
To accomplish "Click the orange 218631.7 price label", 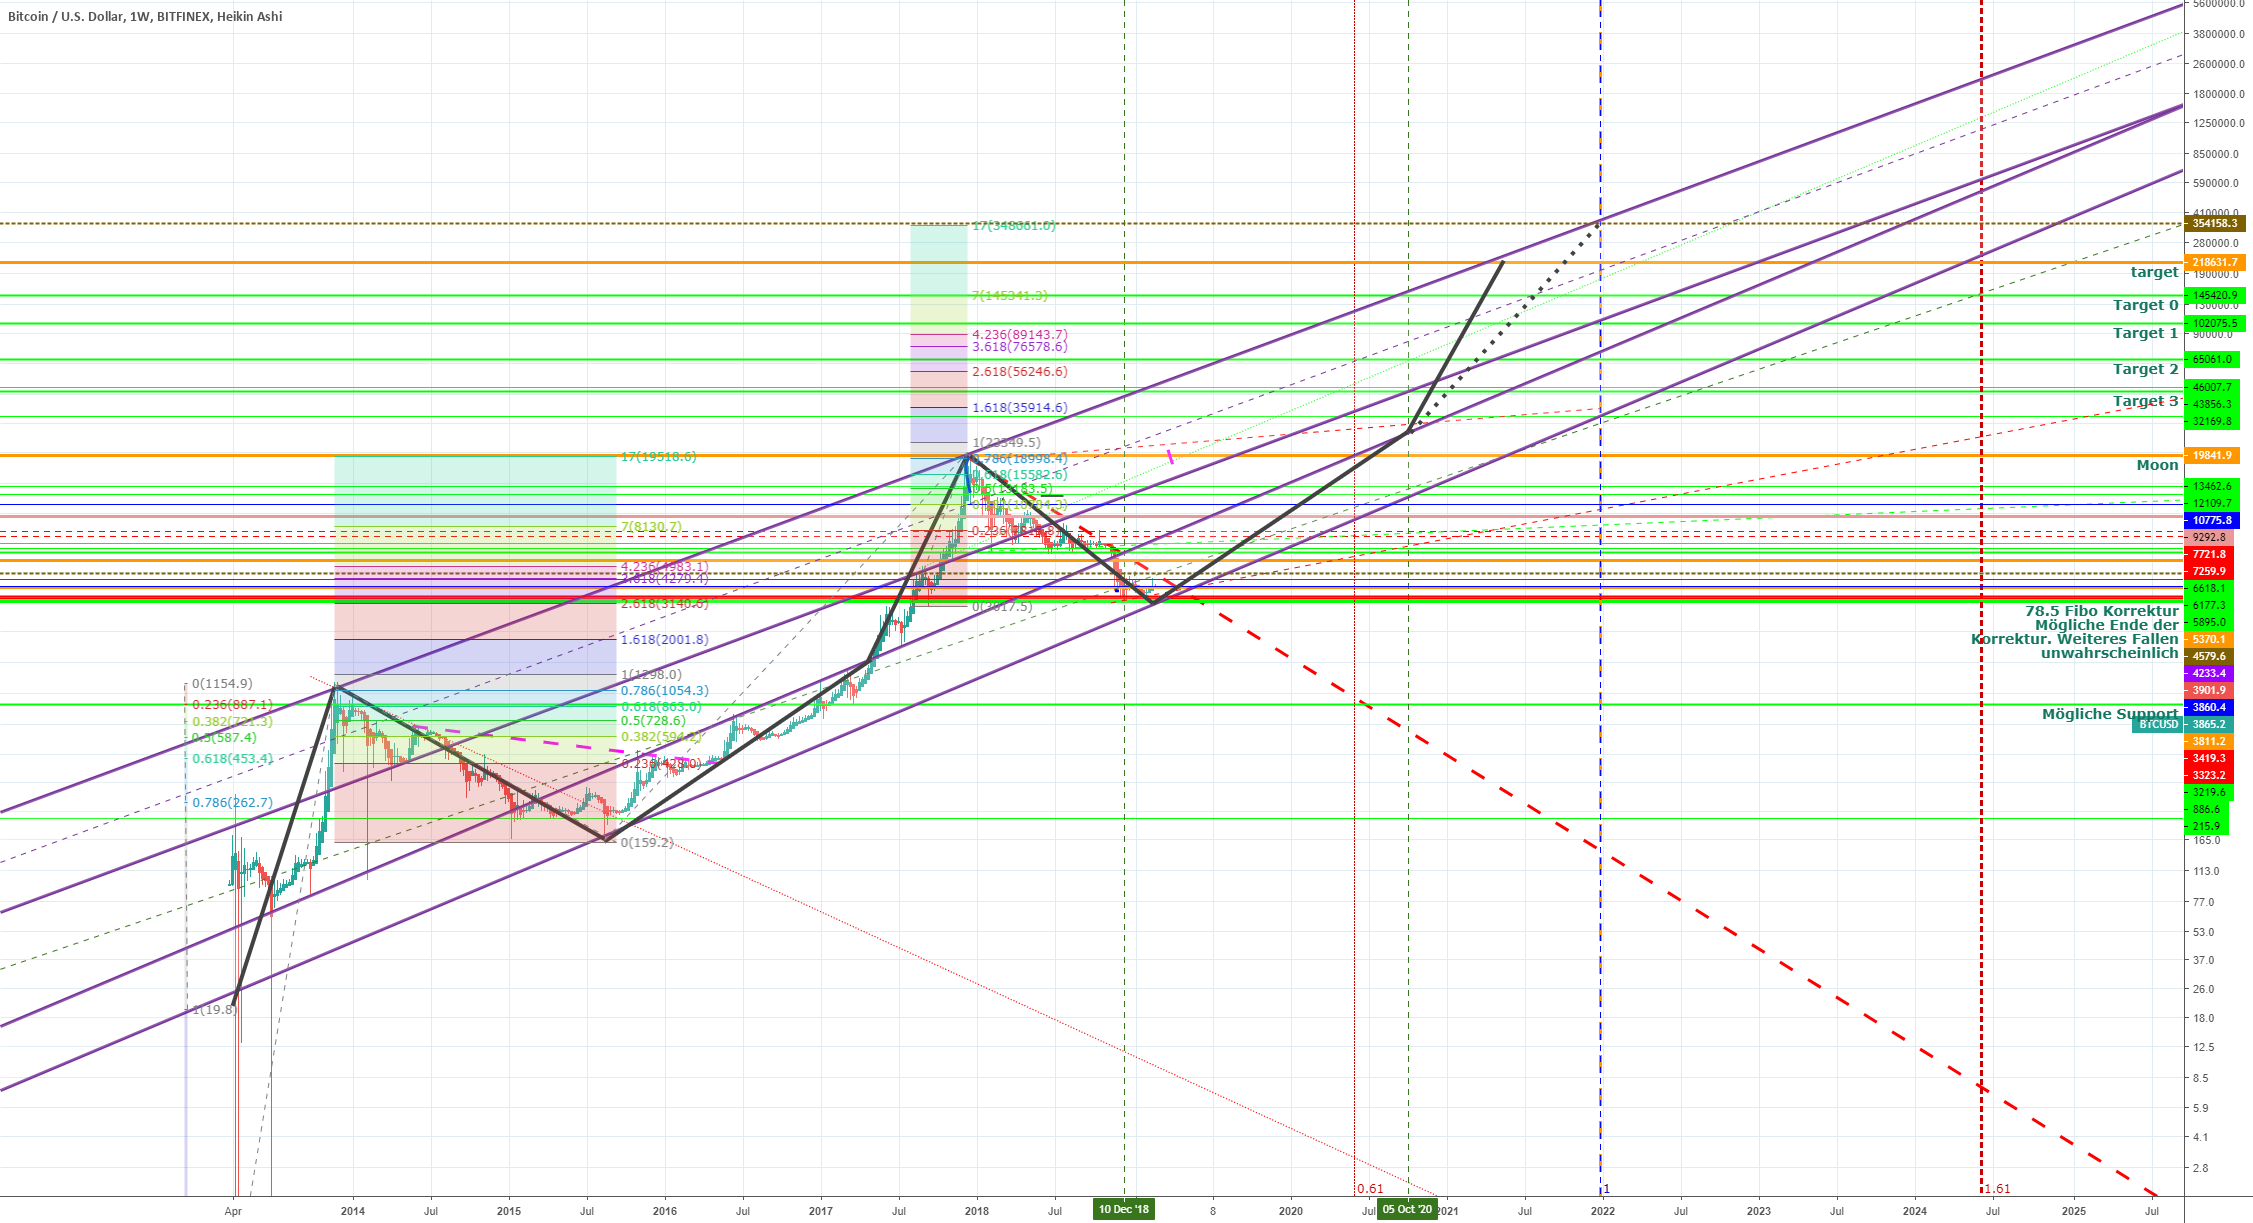I will [2214, 262].
